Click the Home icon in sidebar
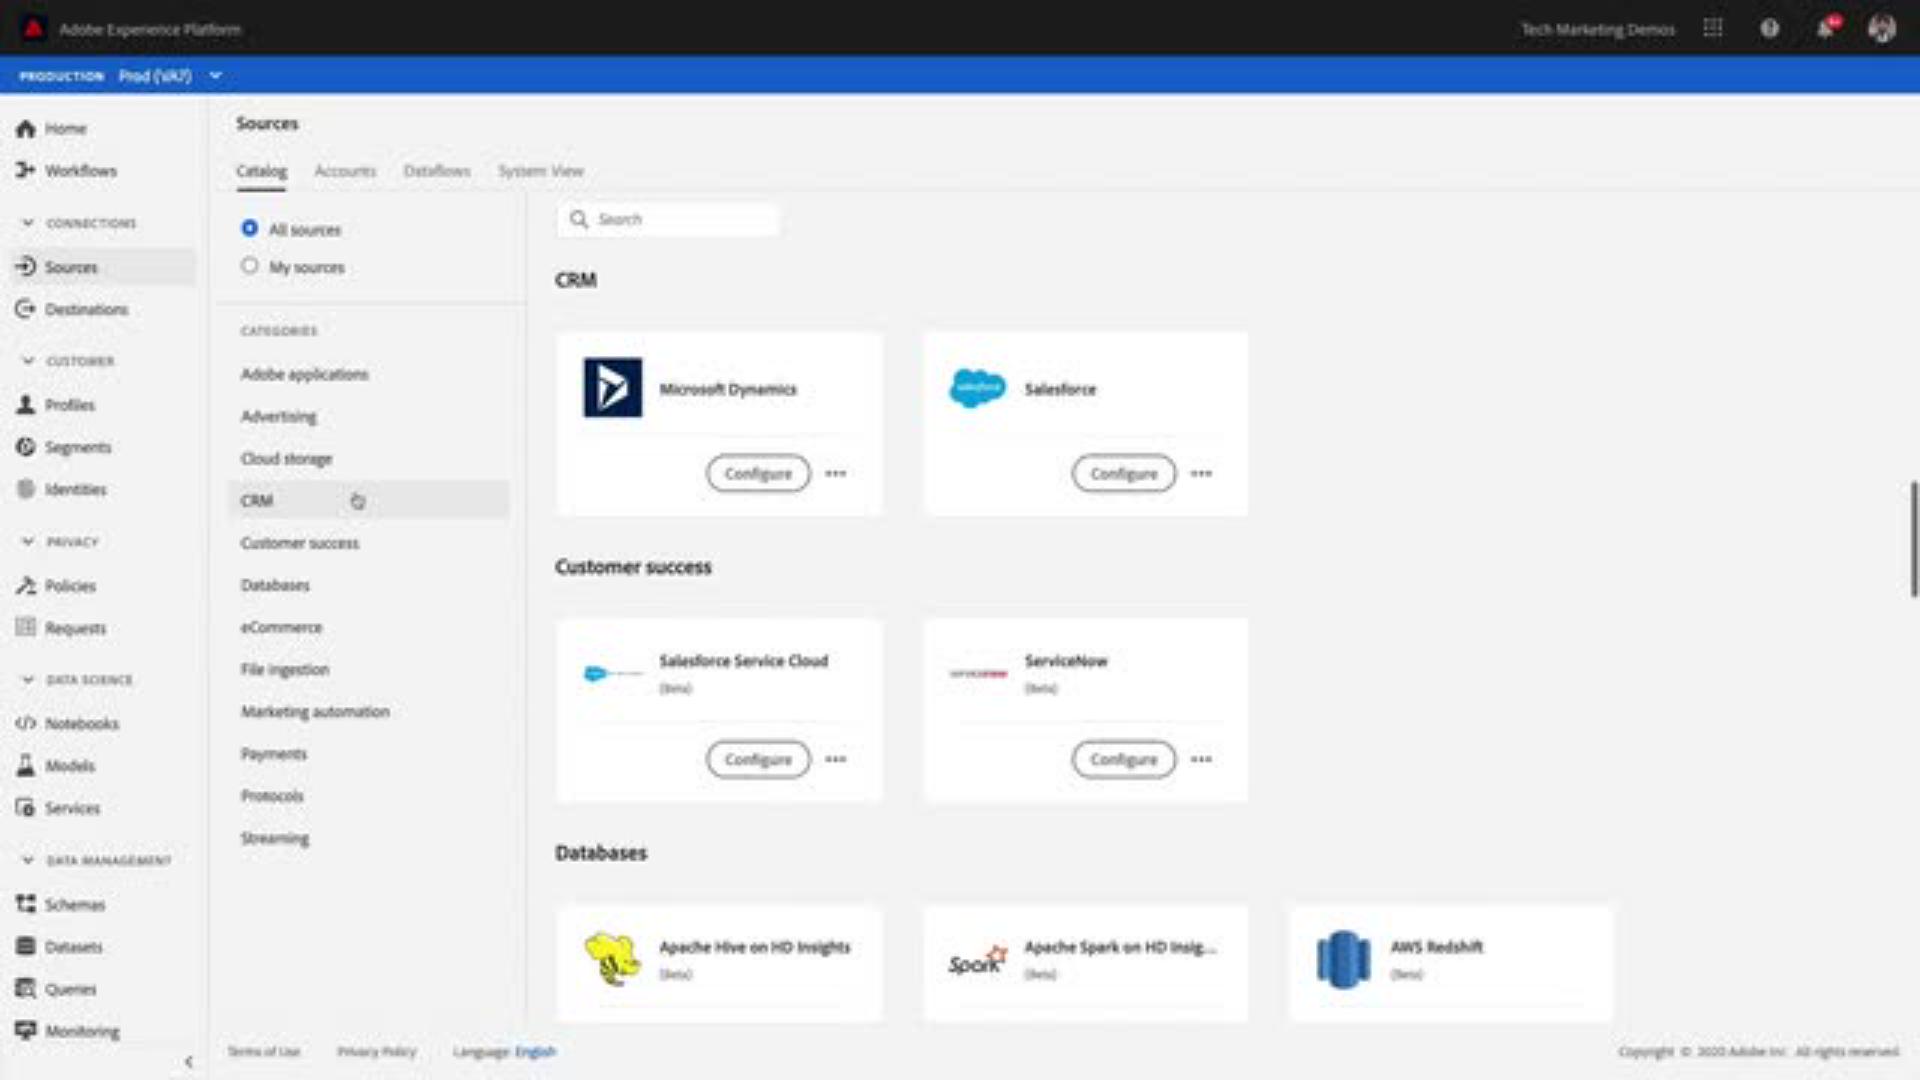The height and width of the screenshot is (1080, 1920). 26,129
